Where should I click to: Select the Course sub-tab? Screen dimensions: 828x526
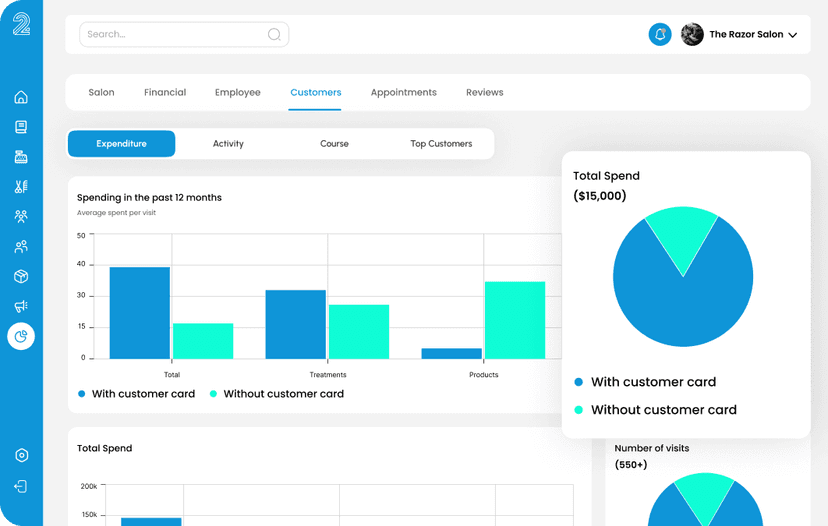tap(334, 144)
